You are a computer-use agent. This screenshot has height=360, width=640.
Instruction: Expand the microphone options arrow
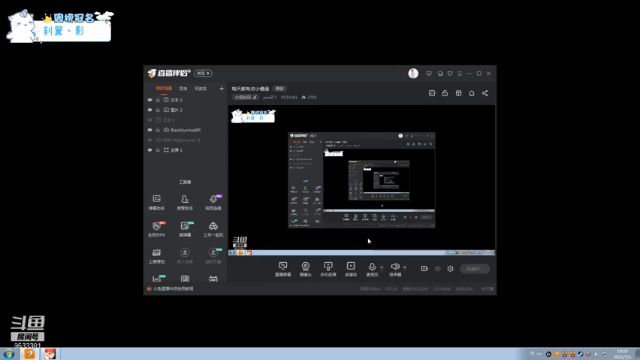[x=382, y=267]
